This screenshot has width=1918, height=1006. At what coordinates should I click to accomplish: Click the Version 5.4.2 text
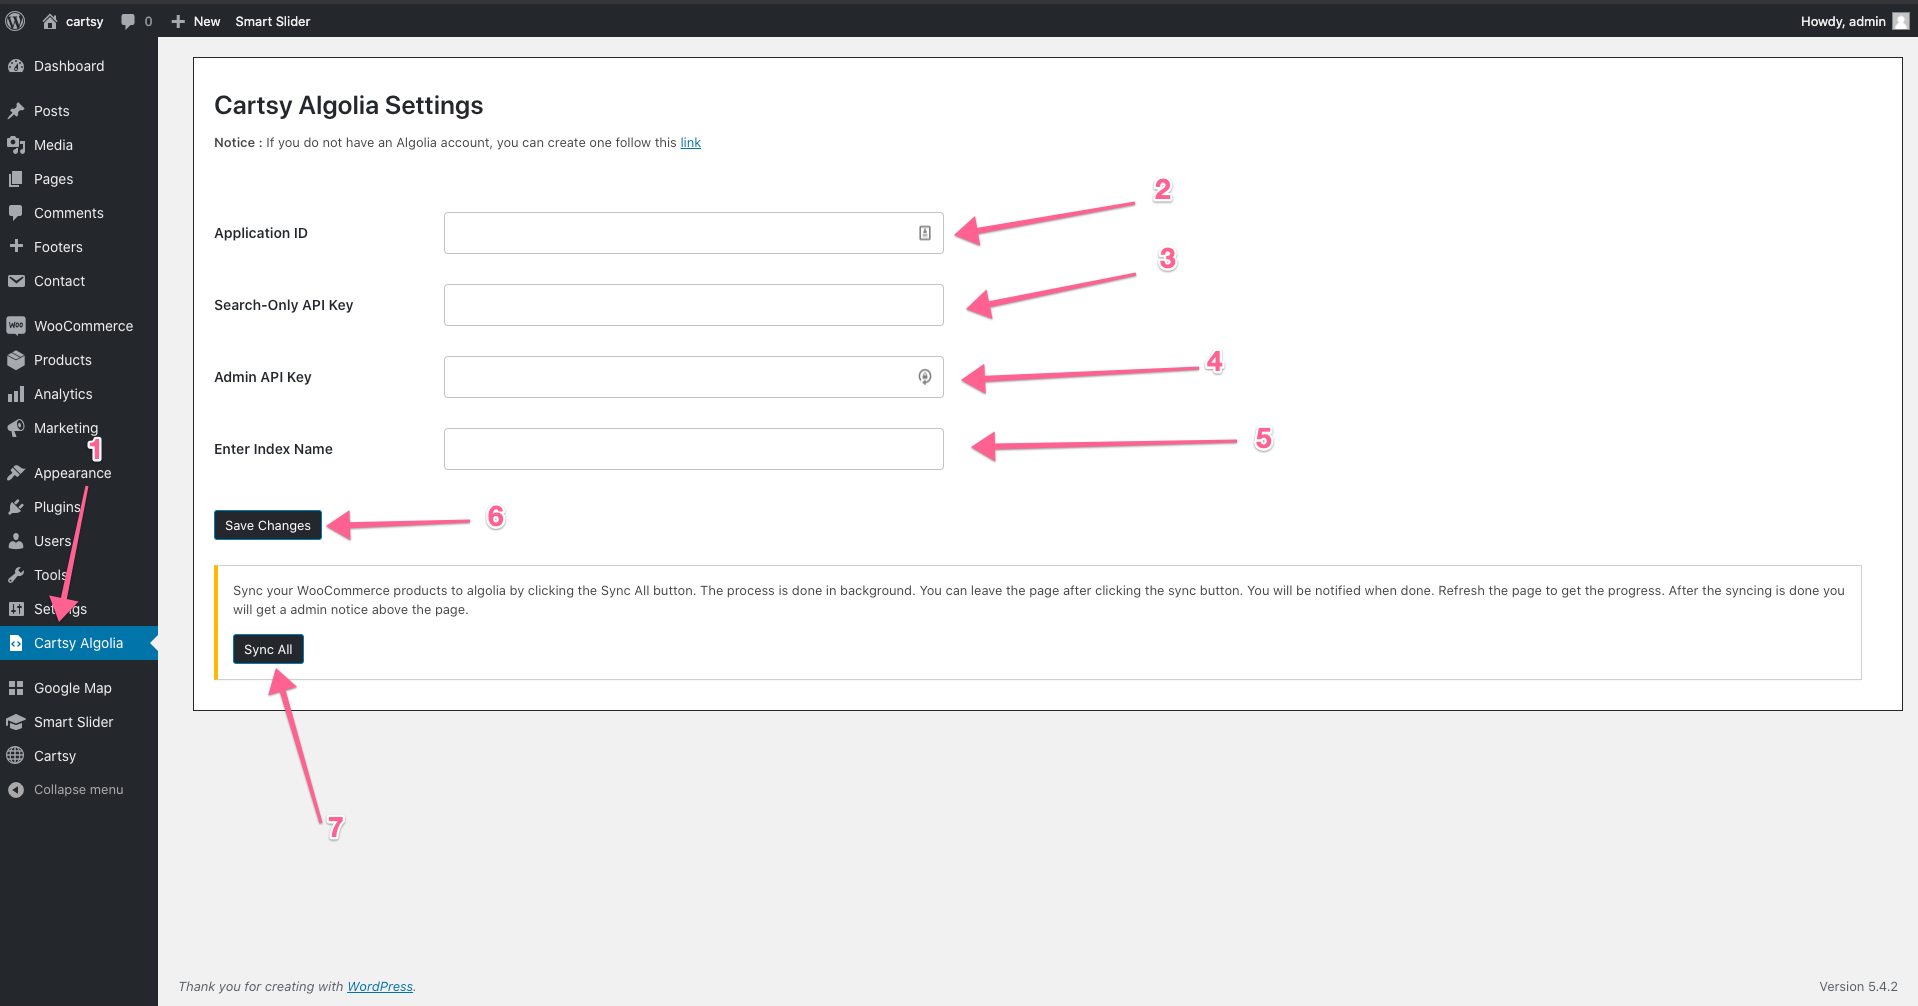click(1858, 986)
